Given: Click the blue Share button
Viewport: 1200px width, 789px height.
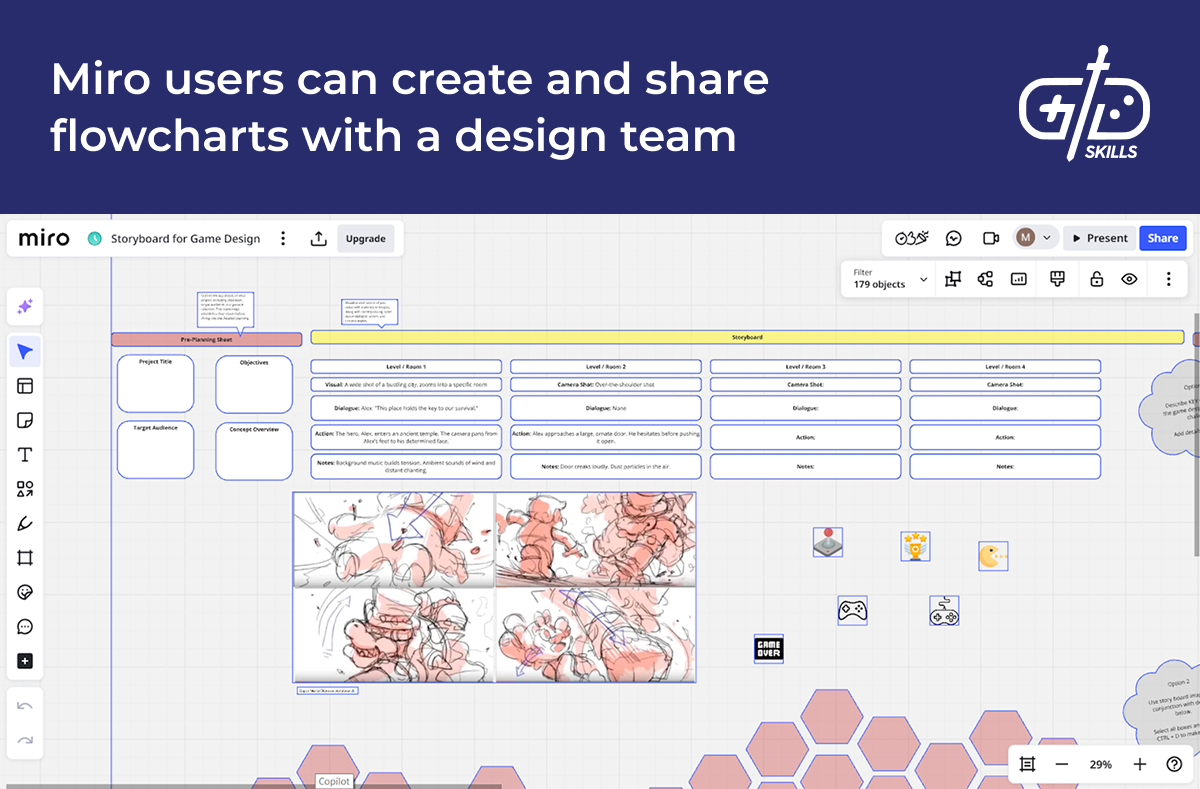Looking at the screenshot, I should (1163, 238).
